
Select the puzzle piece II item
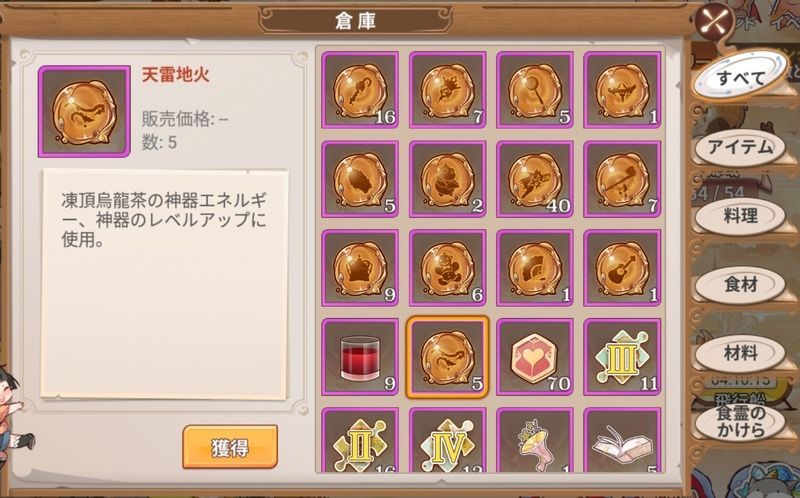360,440
